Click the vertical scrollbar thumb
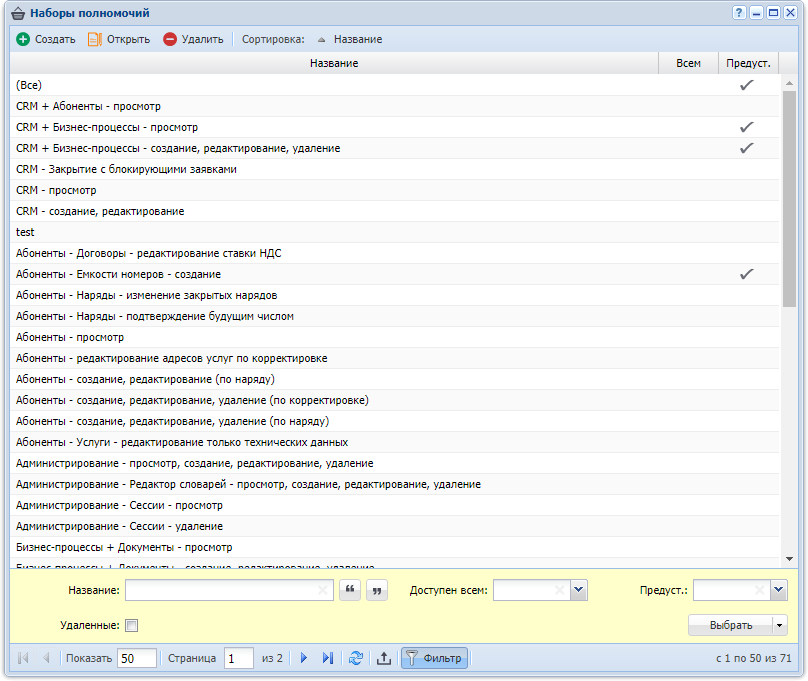 coord(789,199)
